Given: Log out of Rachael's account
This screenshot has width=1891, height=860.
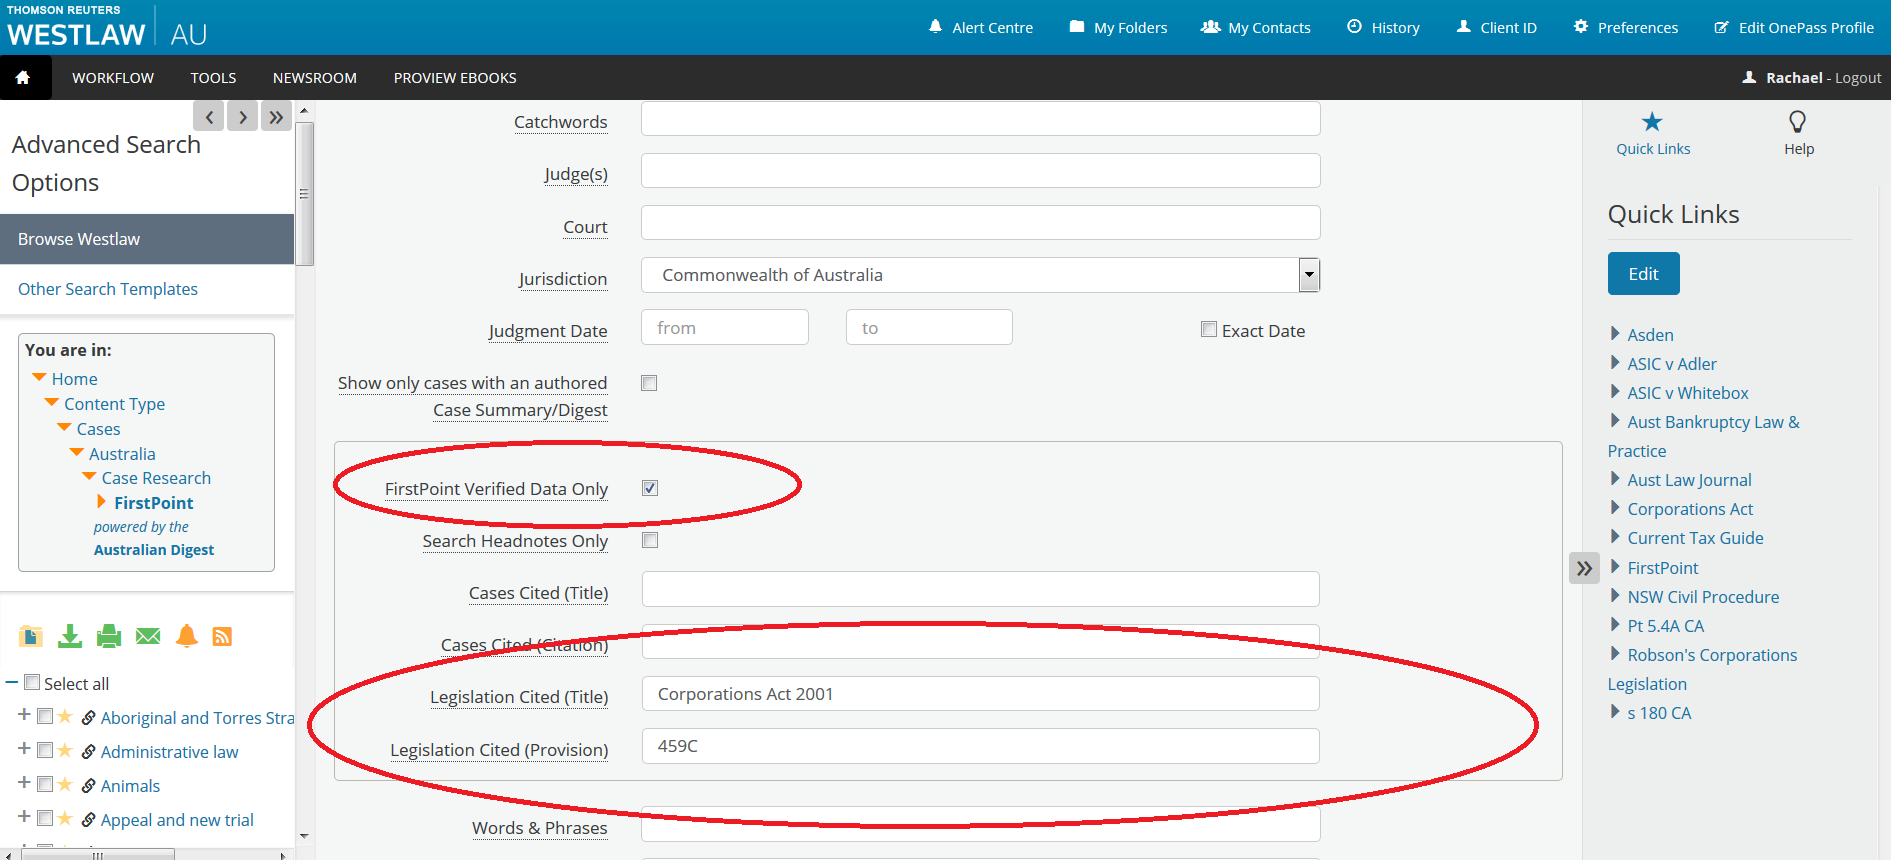Looking at the screenshot, I should pyautogui.click(x=1858, y=78).
